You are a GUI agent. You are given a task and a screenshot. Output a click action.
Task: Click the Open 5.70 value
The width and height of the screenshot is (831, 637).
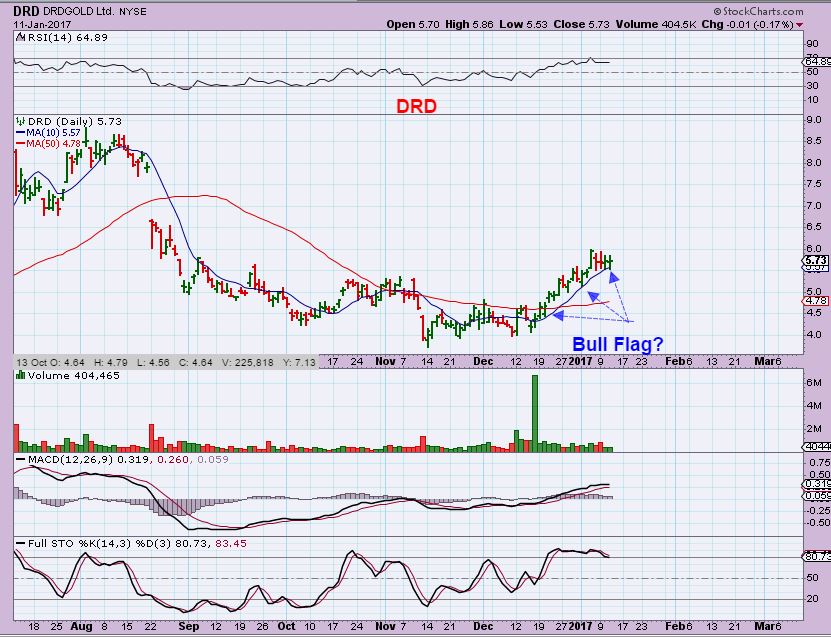(412, 24)
